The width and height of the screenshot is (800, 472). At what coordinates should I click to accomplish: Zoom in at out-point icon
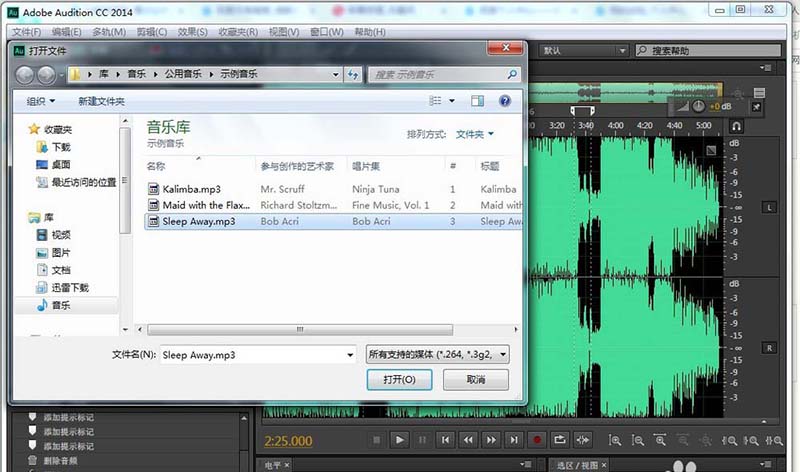pos(751,440)
